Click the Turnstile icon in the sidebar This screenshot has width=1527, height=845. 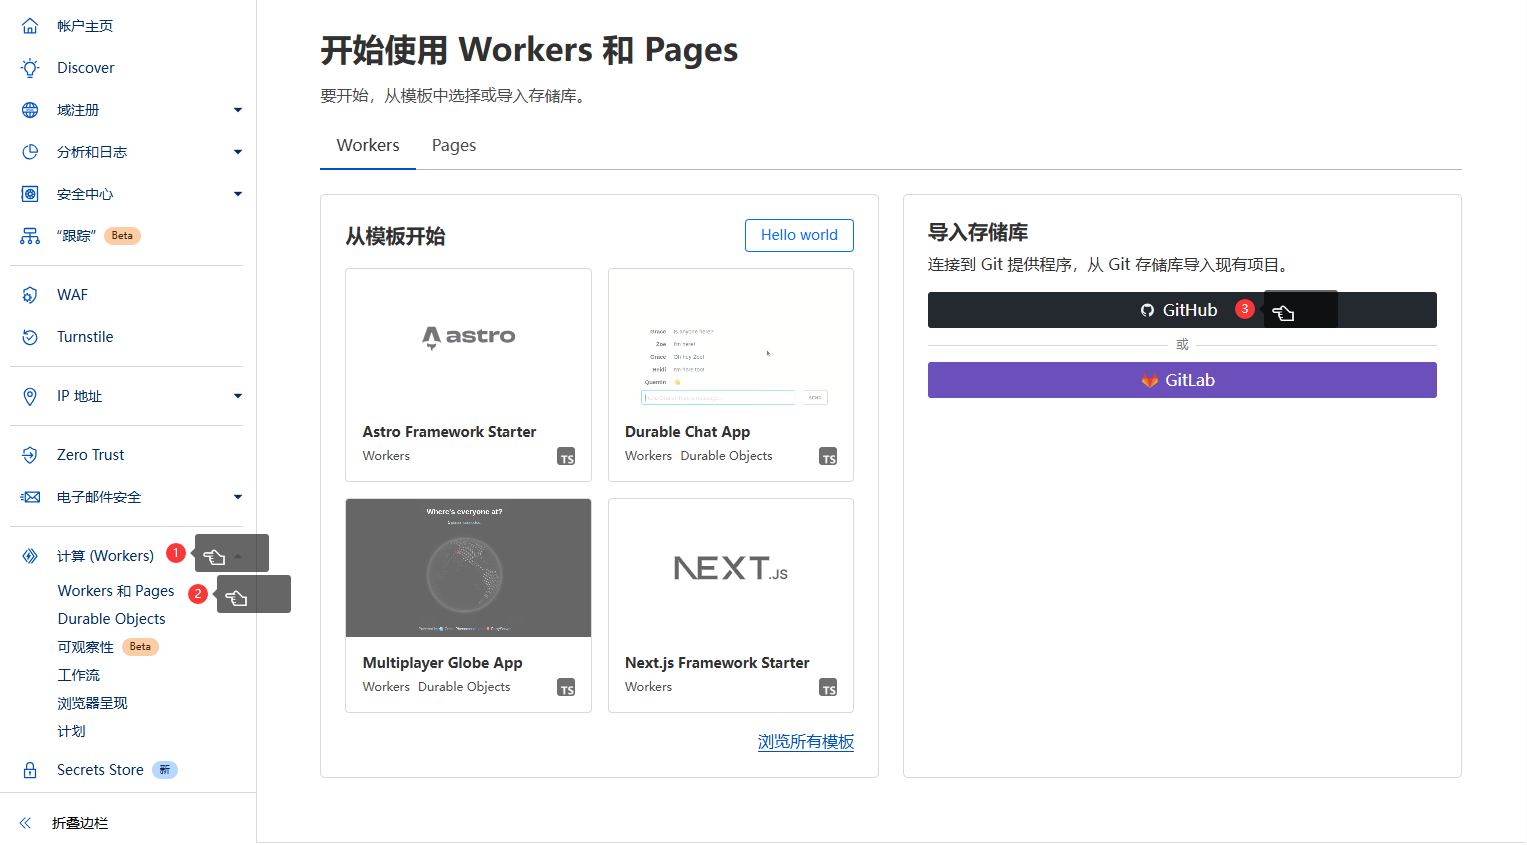click(x=29, y=336)
